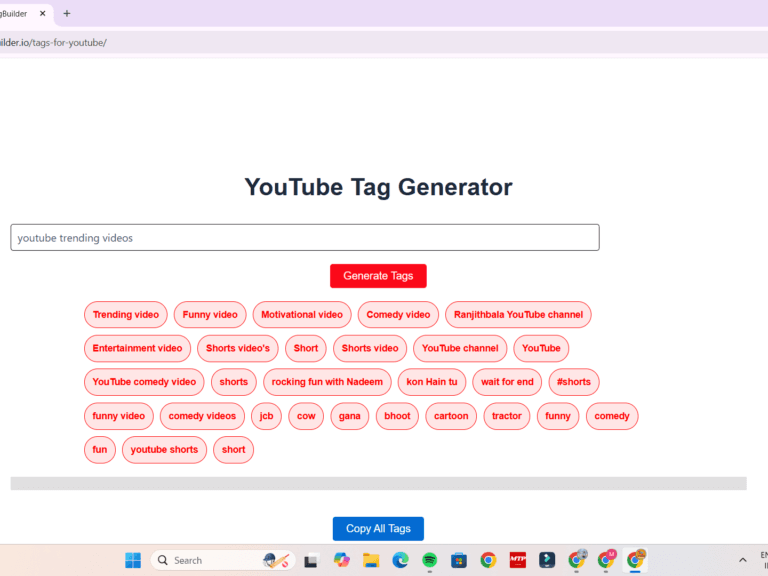Select the lowercase shorts tag
This screenshot has width=768, height=576.
coord(234,382)
